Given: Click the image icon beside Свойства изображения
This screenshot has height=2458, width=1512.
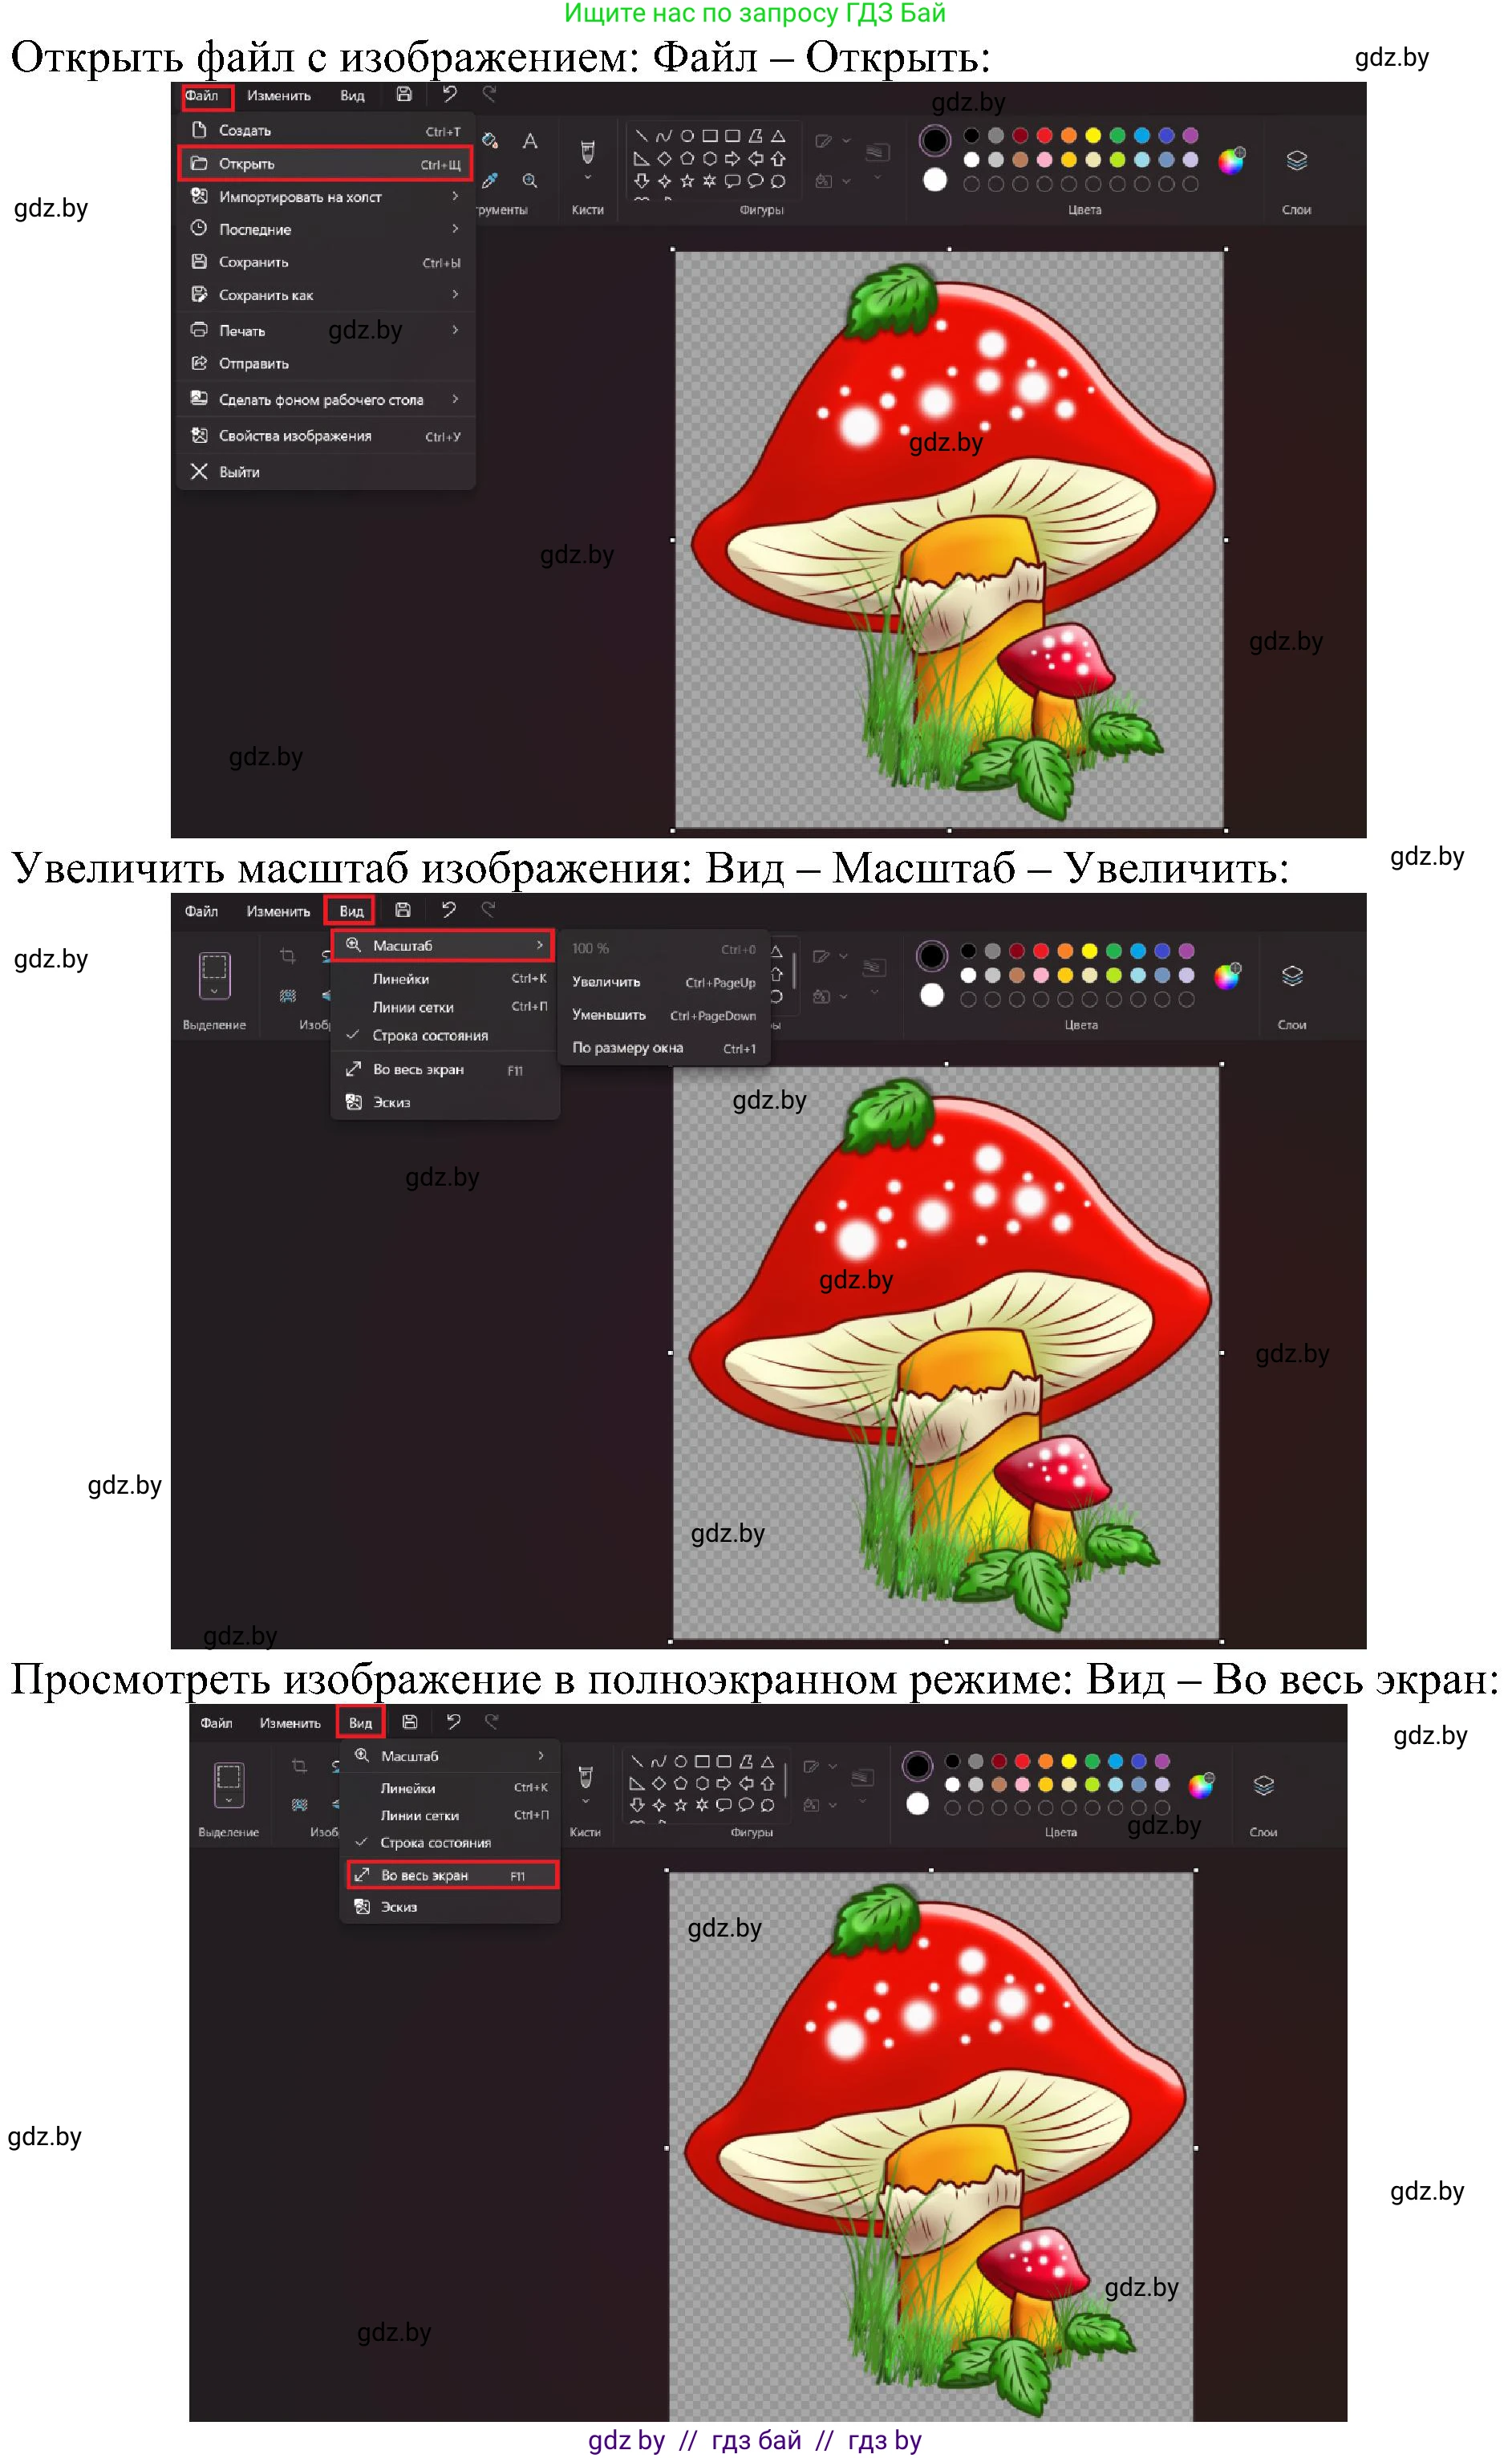Looking at the screenshot, I should point(199,435).
